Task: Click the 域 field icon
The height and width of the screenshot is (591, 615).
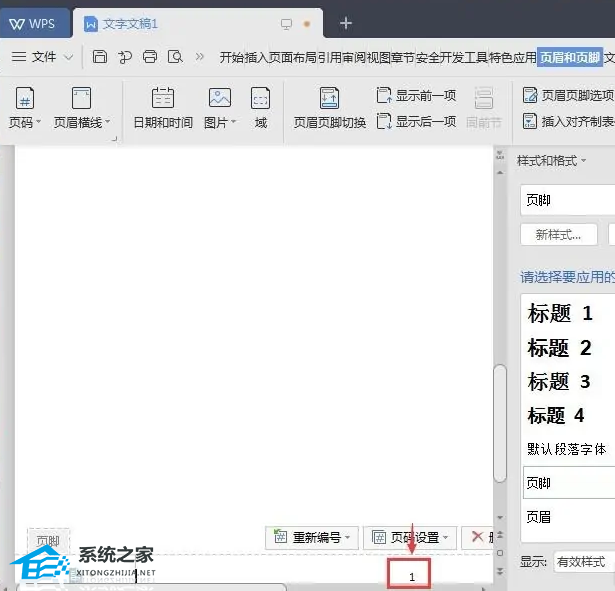Action: 260,99
